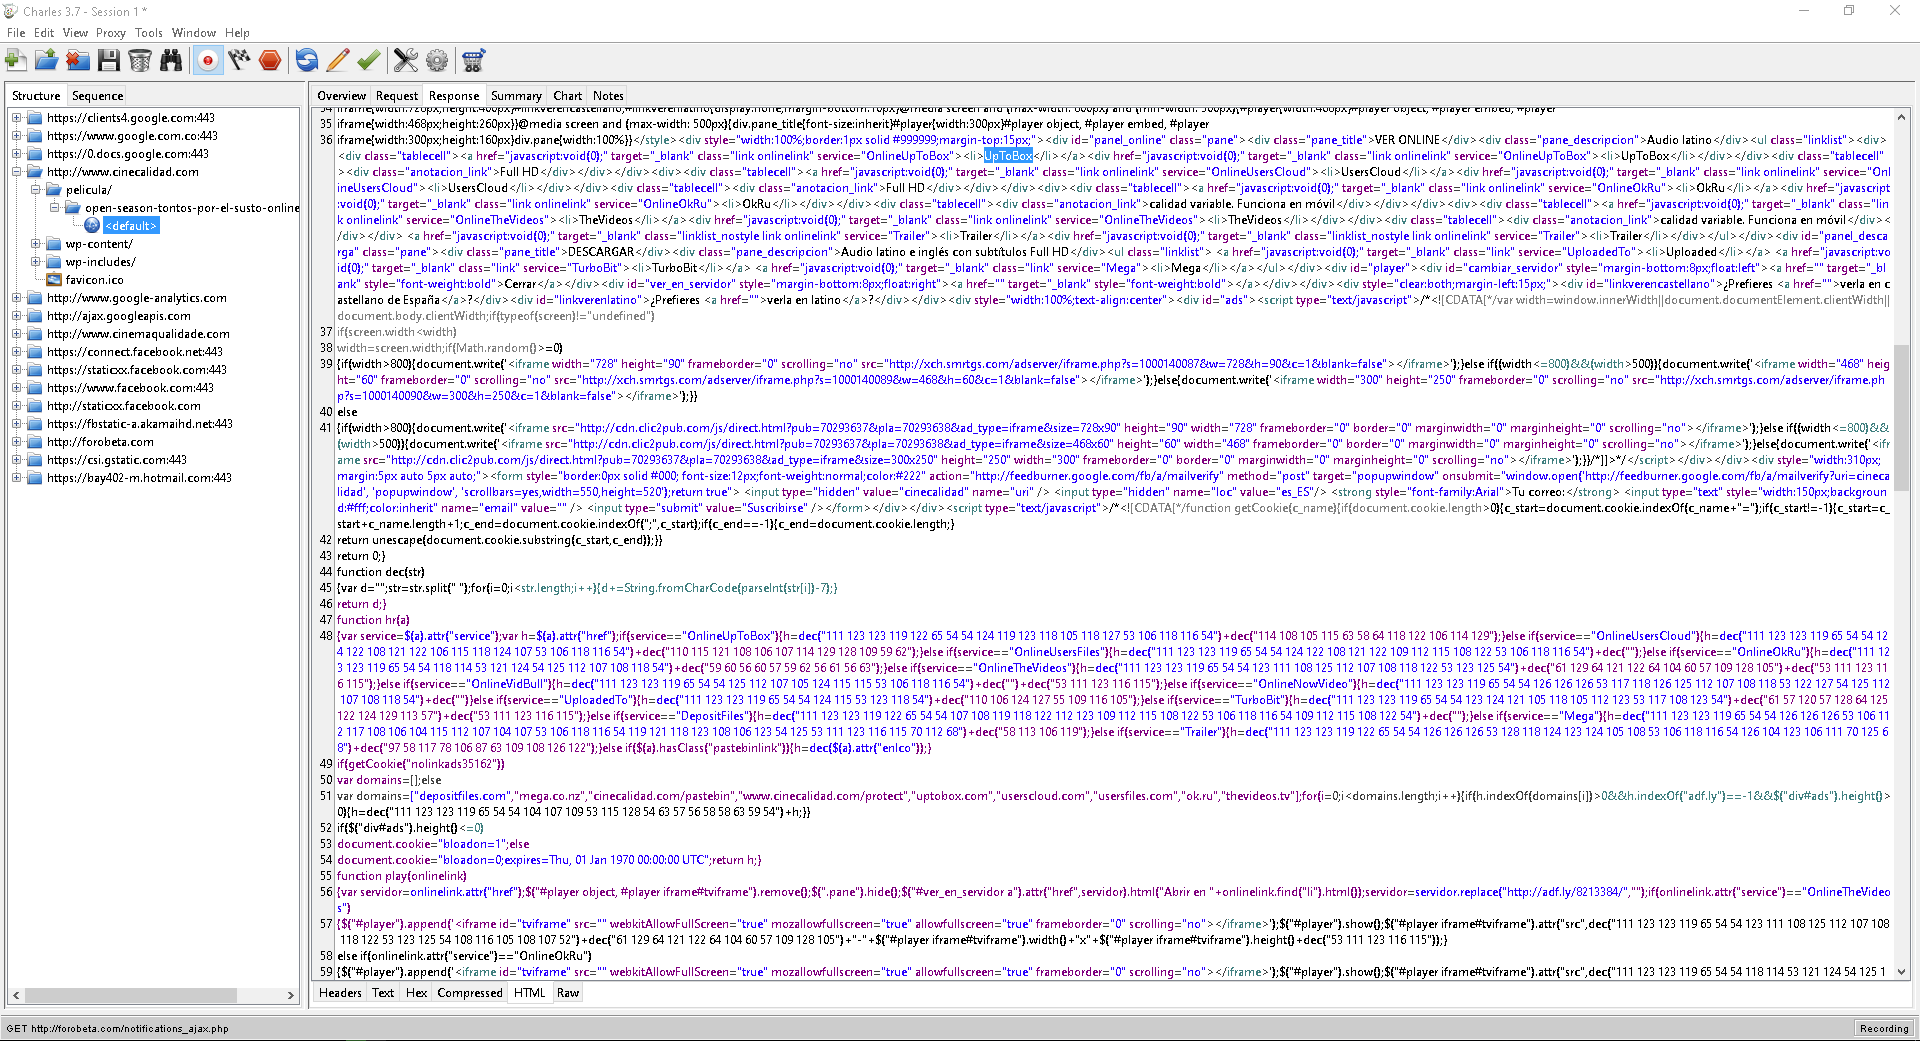The image size is (1920, 1041).
Task: Switch to the Raw view tab
Action: [568, 993]
